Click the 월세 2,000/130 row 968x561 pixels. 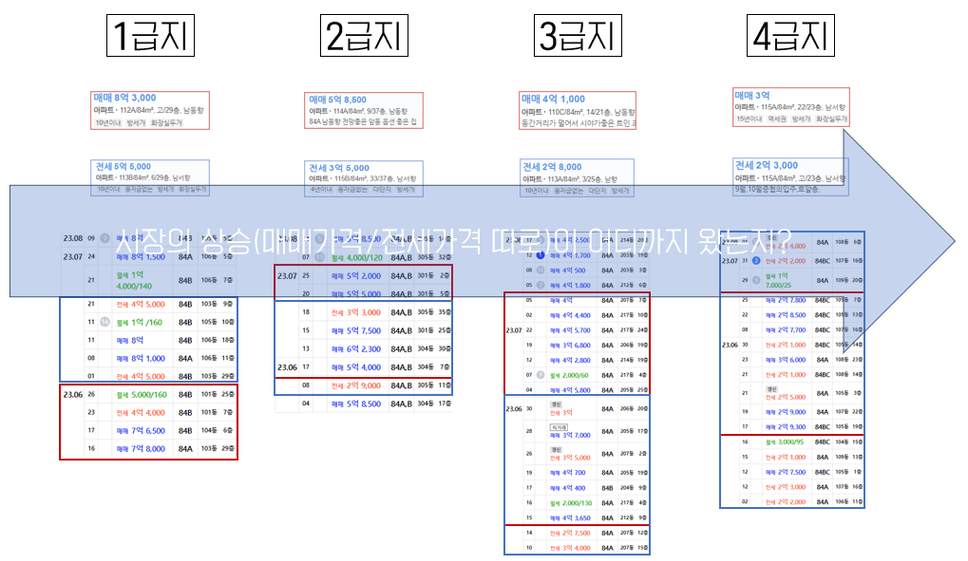[x=577, y=503]
